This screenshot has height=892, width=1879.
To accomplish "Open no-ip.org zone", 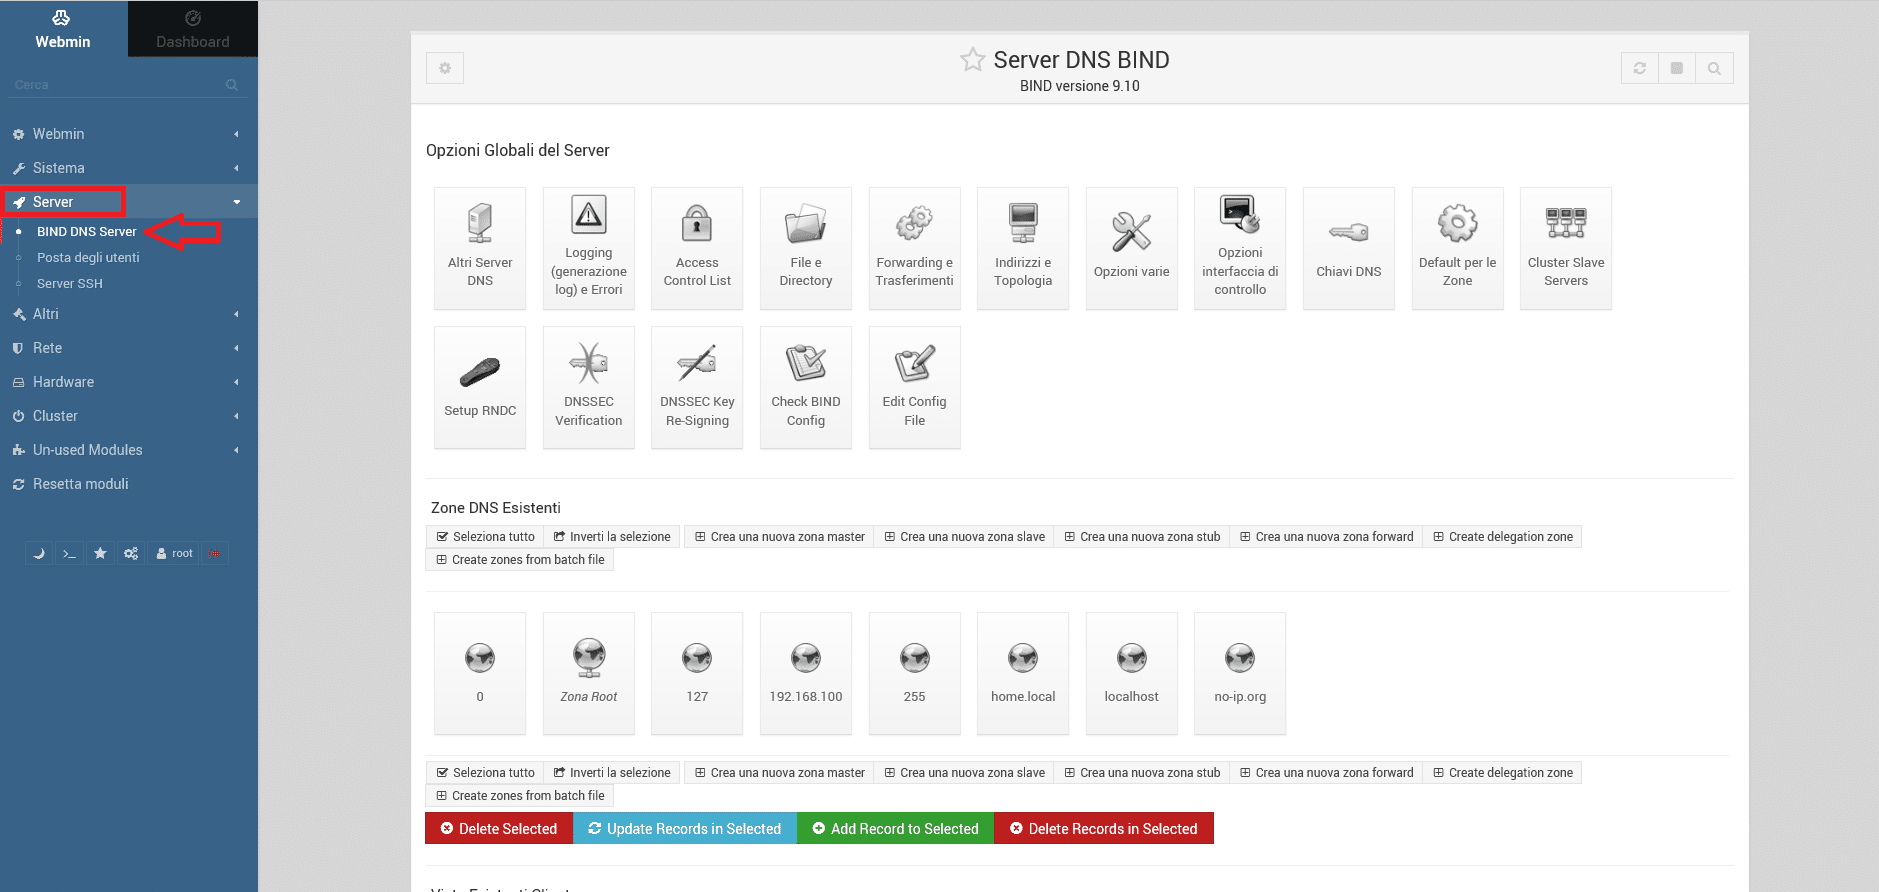I will pos(1240,673).
